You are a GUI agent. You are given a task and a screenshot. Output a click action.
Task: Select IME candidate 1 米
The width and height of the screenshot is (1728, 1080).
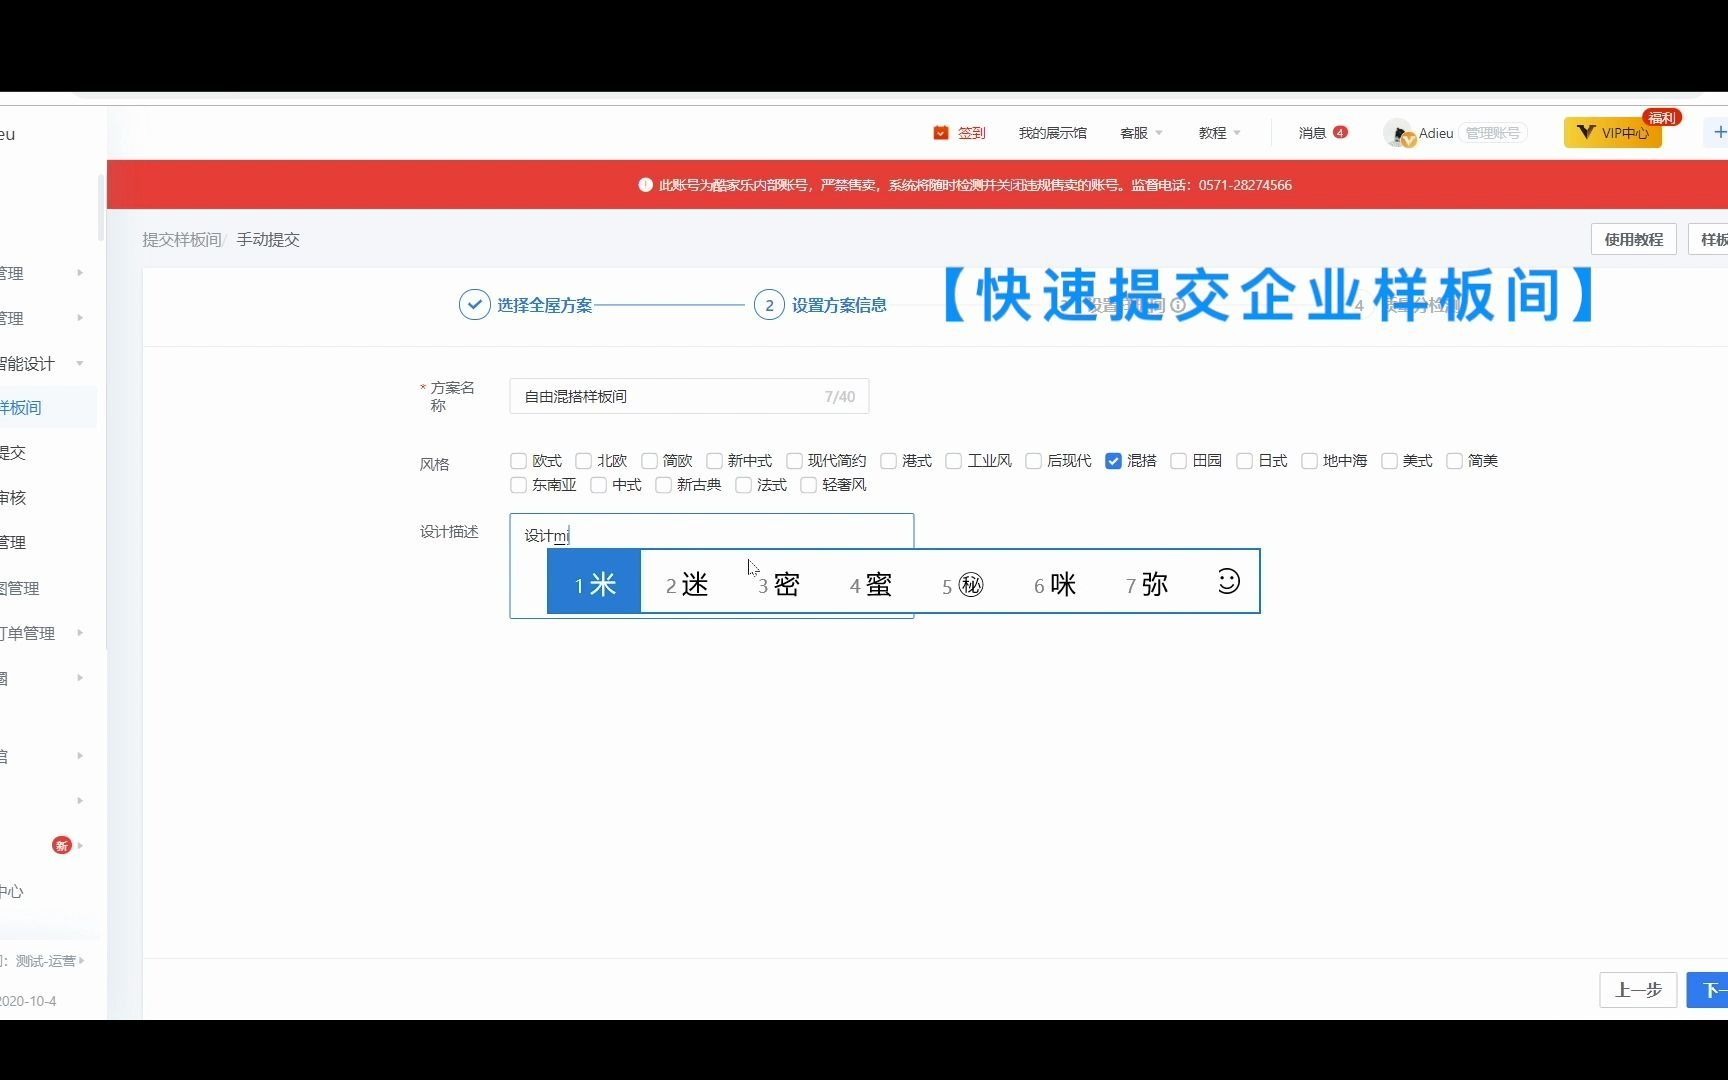(594, 582)
